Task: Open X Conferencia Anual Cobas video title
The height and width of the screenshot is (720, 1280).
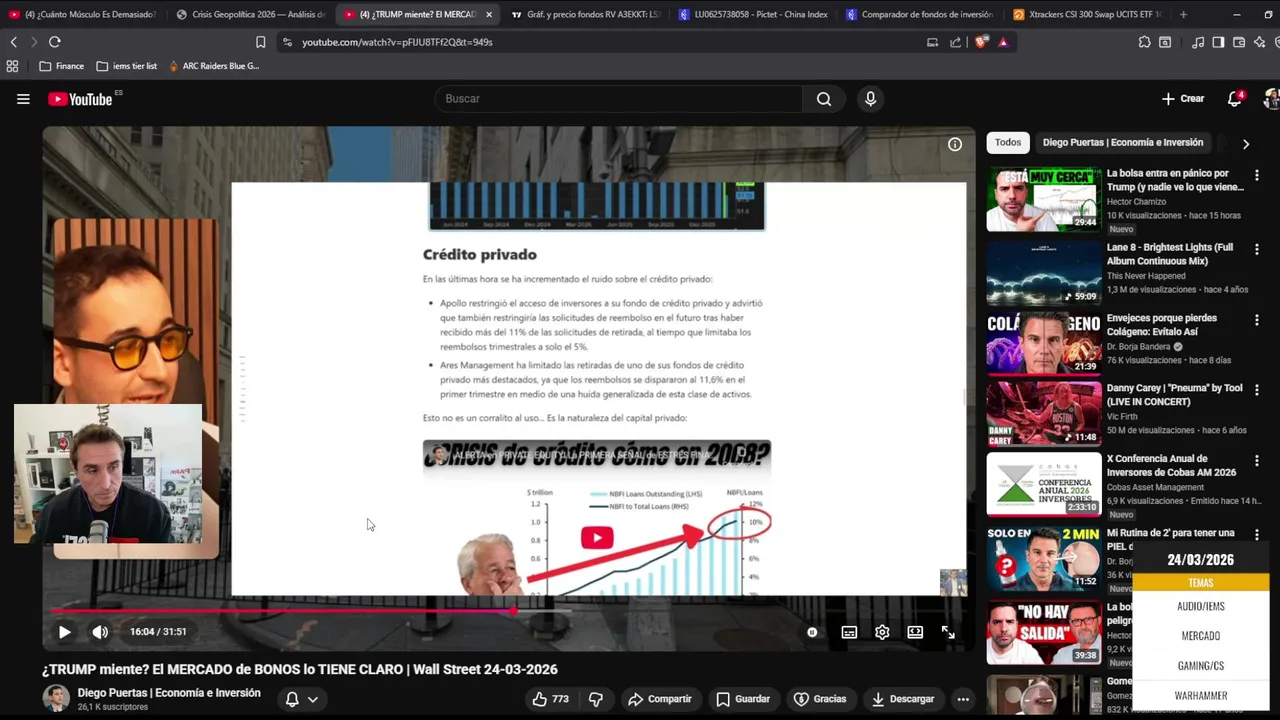Action: [x=1171, y=465]
